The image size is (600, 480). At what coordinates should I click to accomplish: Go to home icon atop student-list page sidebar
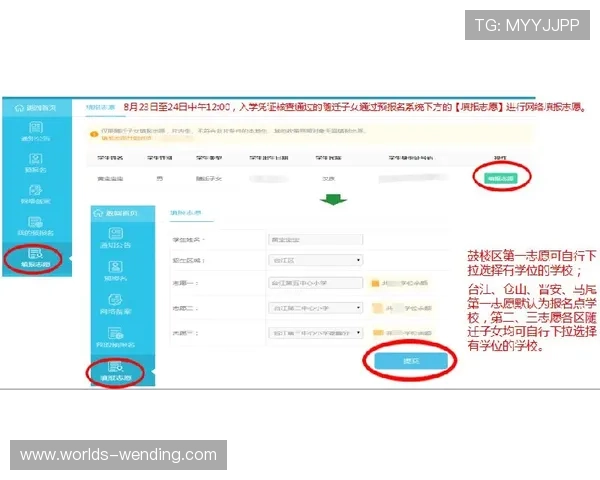[19, 108]
